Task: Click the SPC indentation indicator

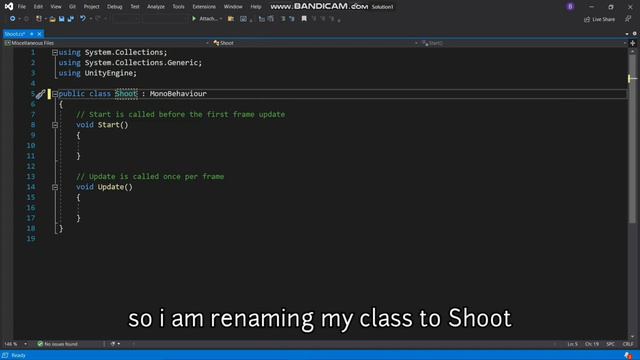Action: coord(610,344)
